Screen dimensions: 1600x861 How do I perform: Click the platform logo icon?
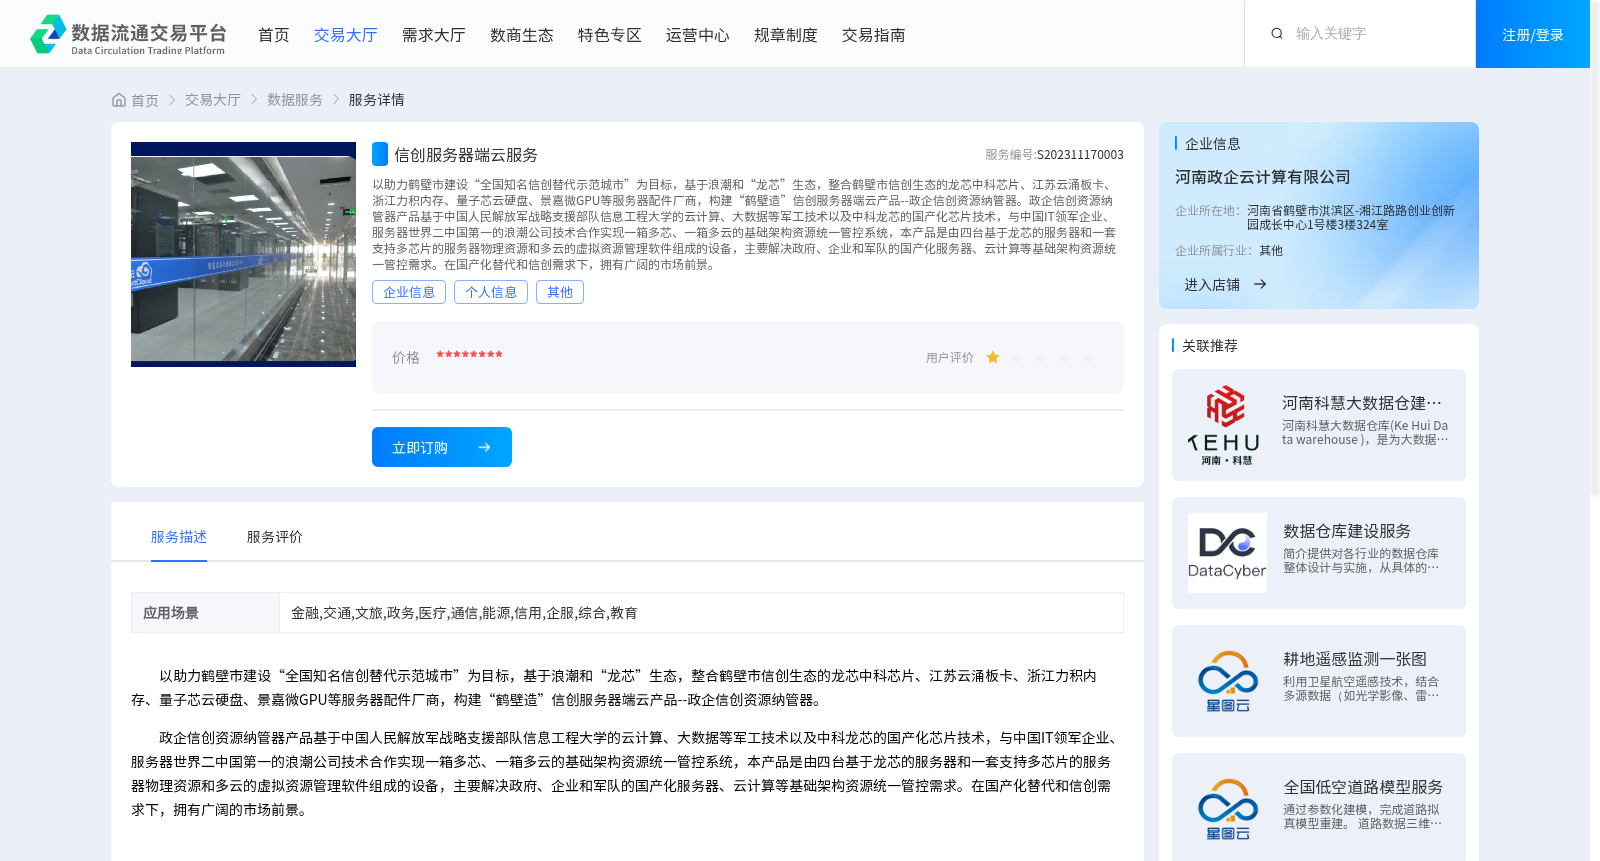tap(48, 34)
